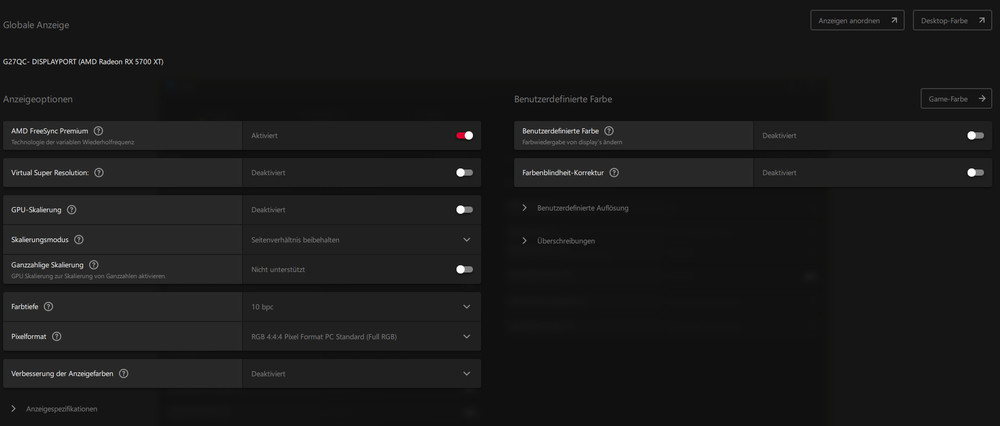Expand Benutzerdefinierte Auflösung section
Image resolution: width=1000 pixels, height=426 pixels.
tap(575, 208)
